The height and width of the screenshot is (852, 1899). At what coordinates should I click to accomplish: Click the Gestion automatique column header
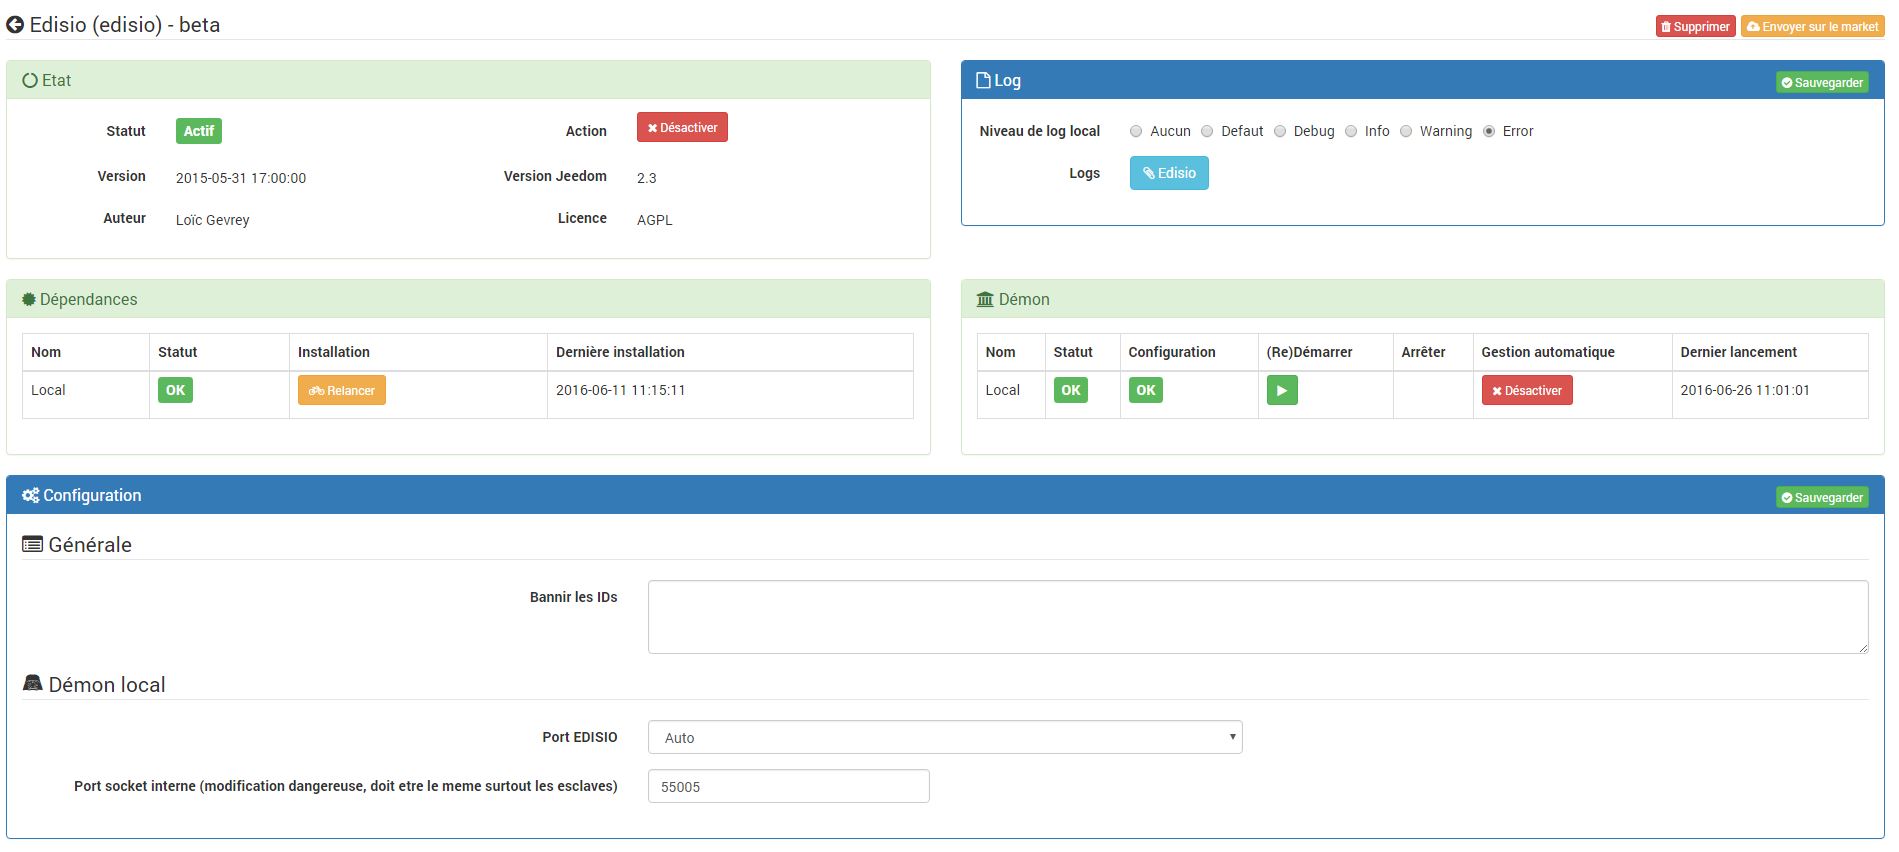click(x=1548, y=352)
